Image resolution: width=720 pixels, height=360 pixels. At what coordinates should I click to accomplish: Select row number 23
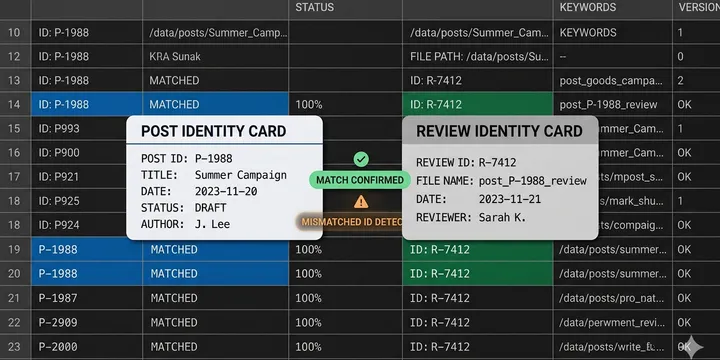[x=14, y=347]
